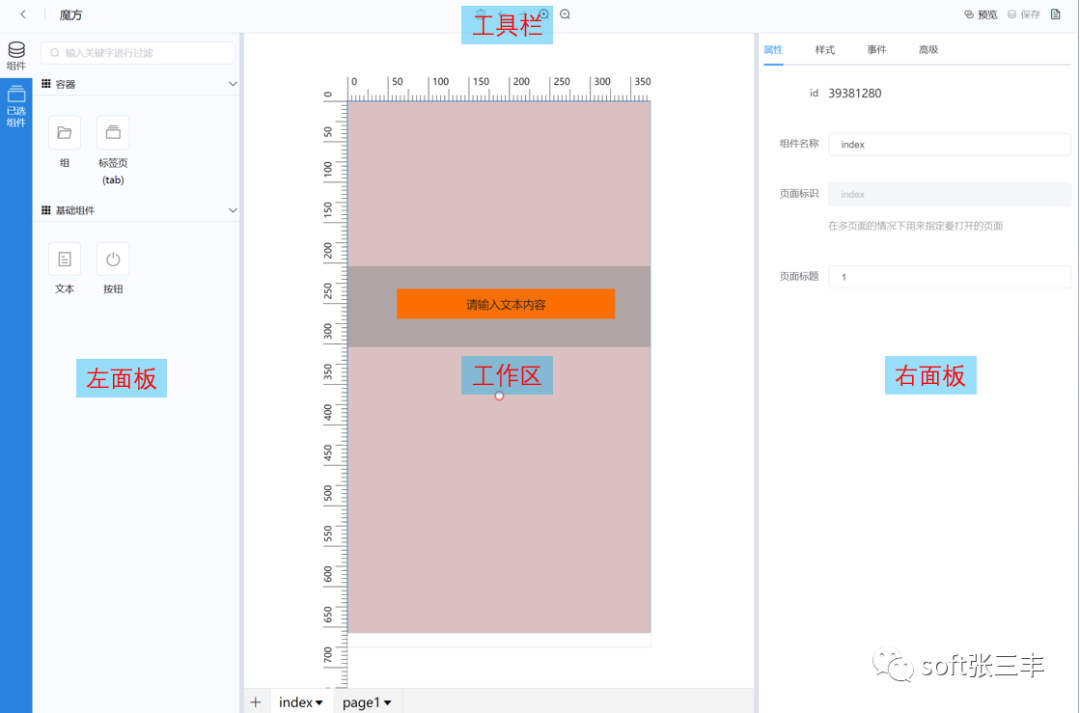The width and height of the screenshot is (1080, 713).
Task: Select the 组 (group) container component
Action: [64, 133]
